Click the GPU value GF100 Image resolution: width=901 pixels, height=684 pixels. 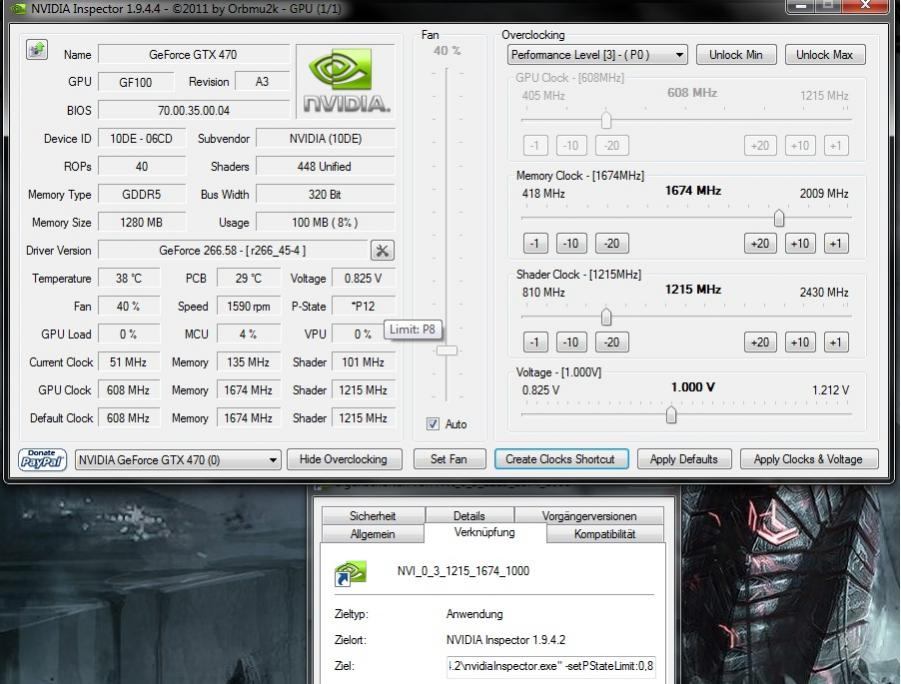coord(136,82)
